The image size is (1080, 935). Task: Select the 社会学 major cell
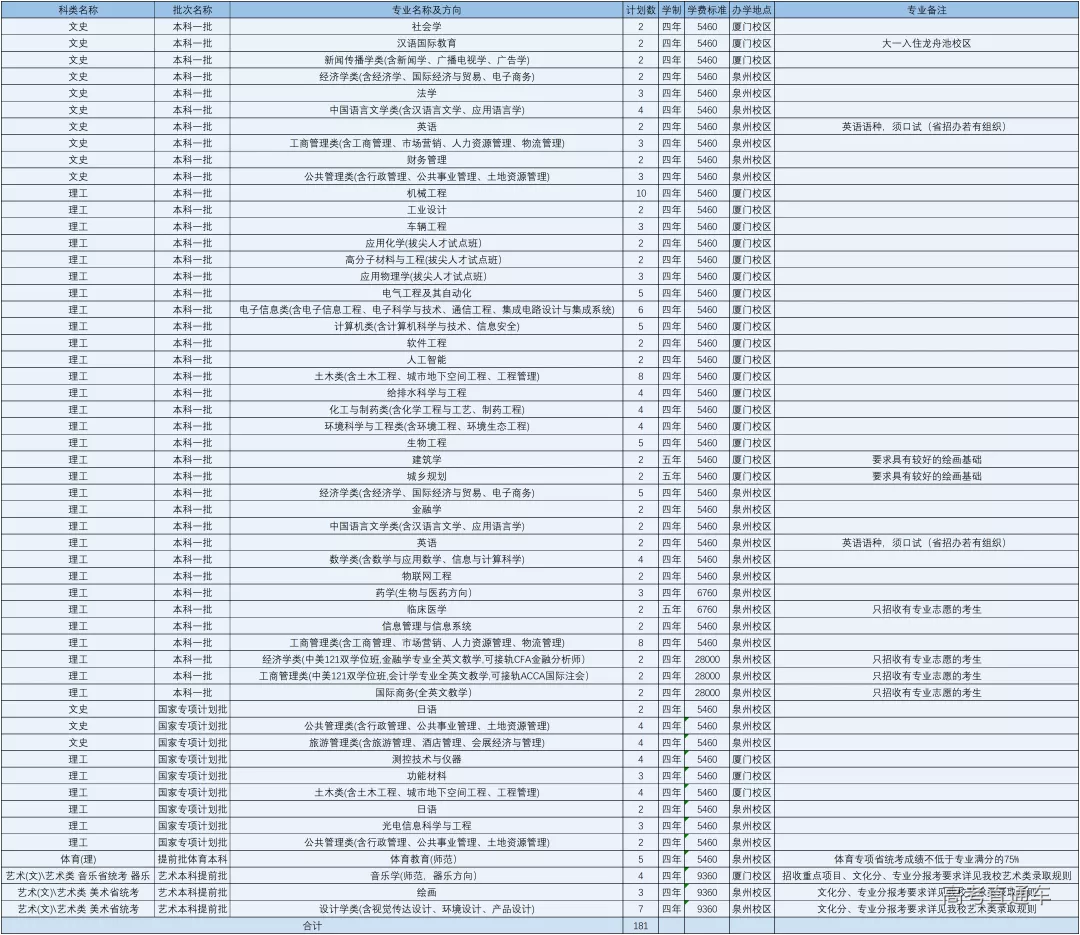click(426, 26)
